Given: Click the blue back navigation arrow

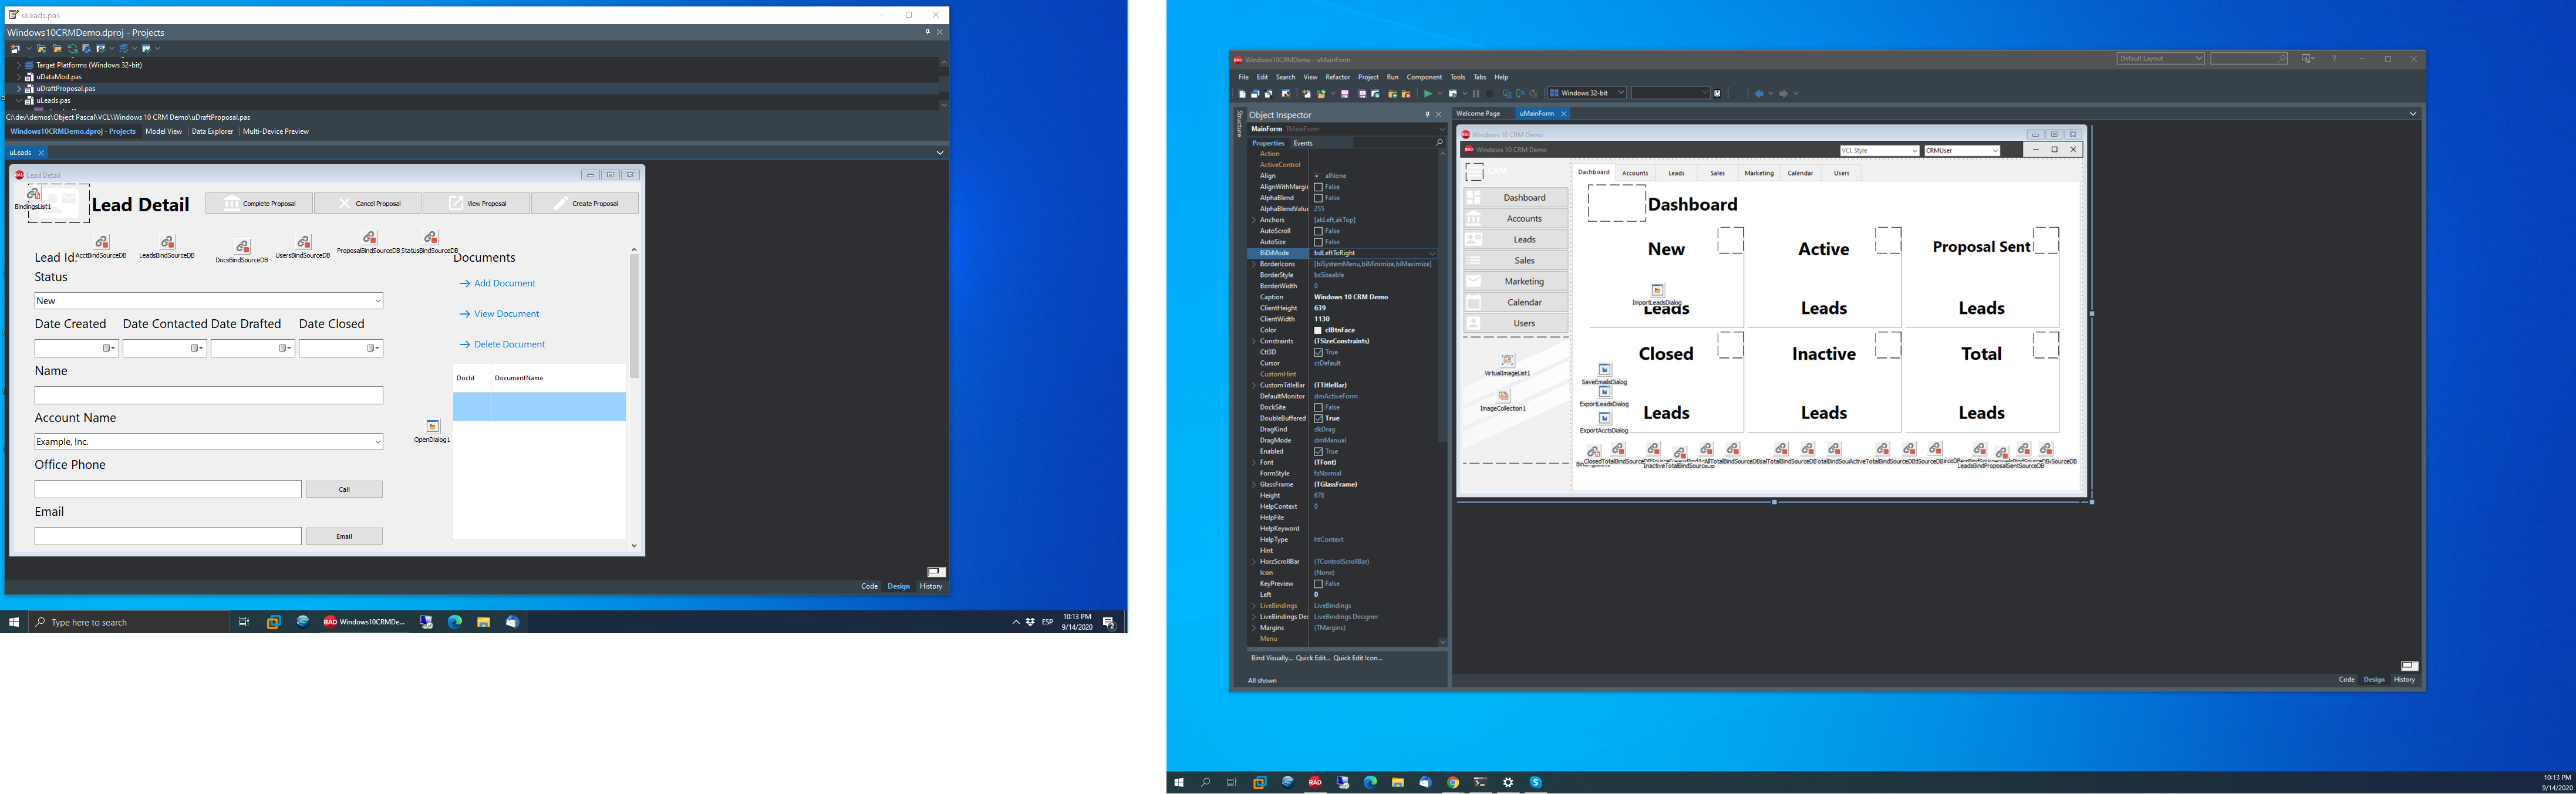Looking at the screenshot, I should (1759, 94).
